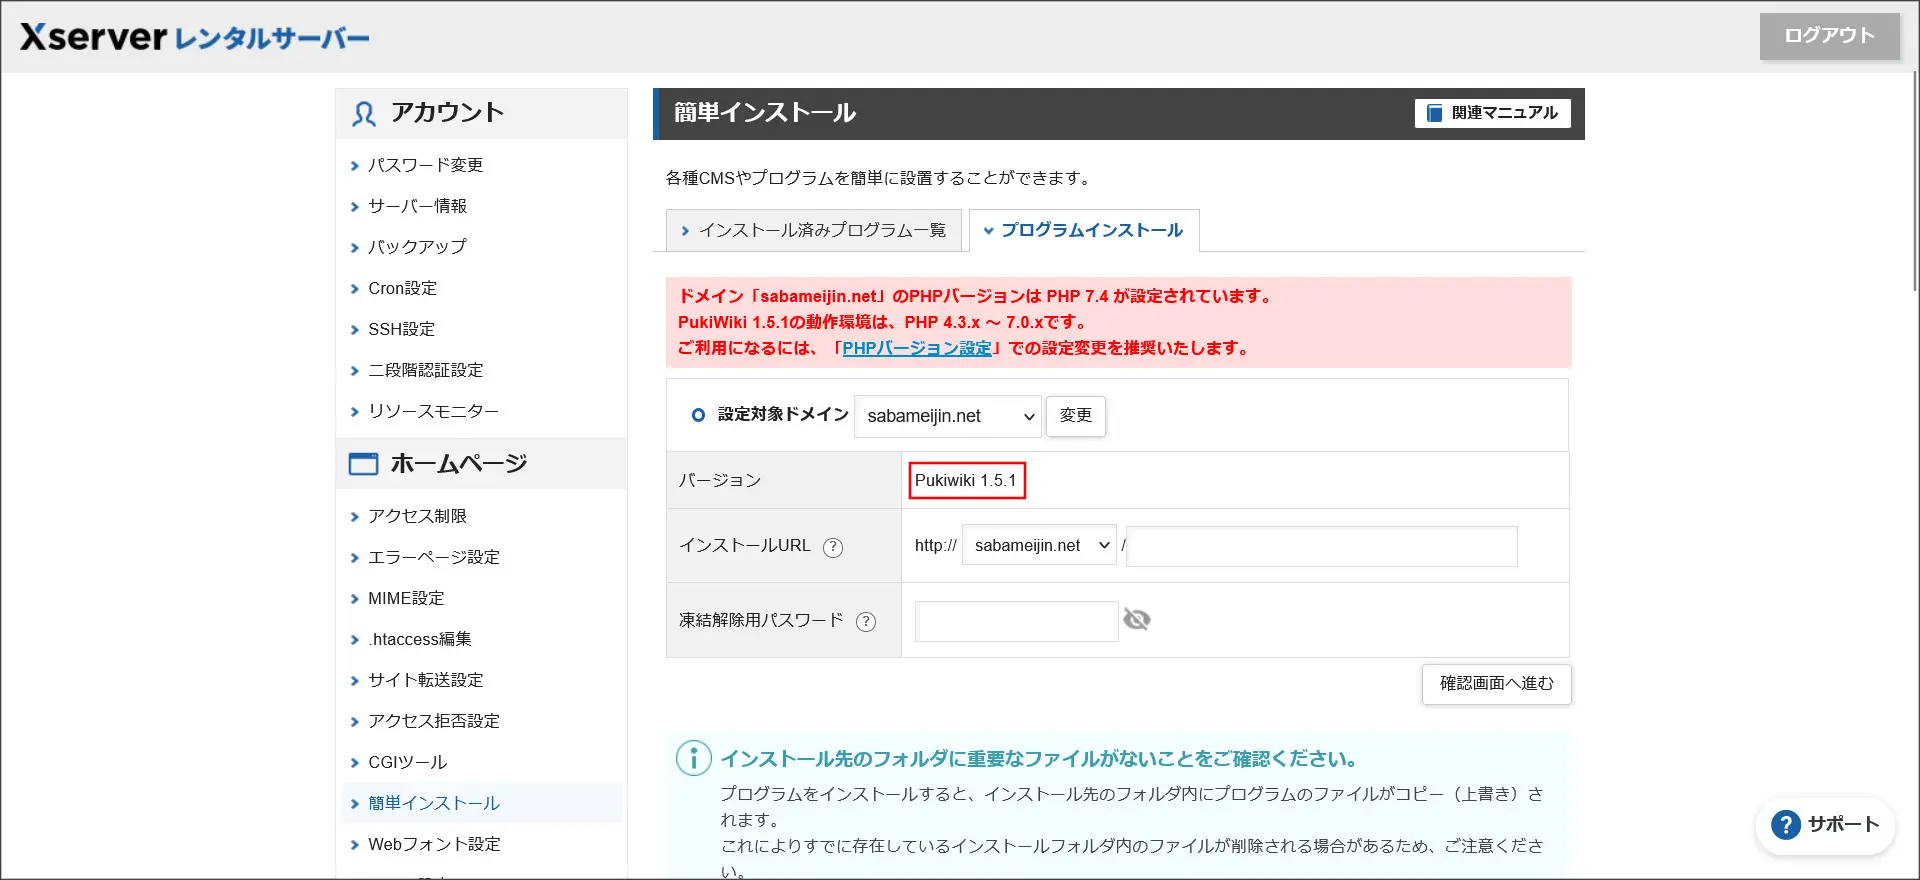Open バックアップ in the sidebar

click(x=417, y=247)
